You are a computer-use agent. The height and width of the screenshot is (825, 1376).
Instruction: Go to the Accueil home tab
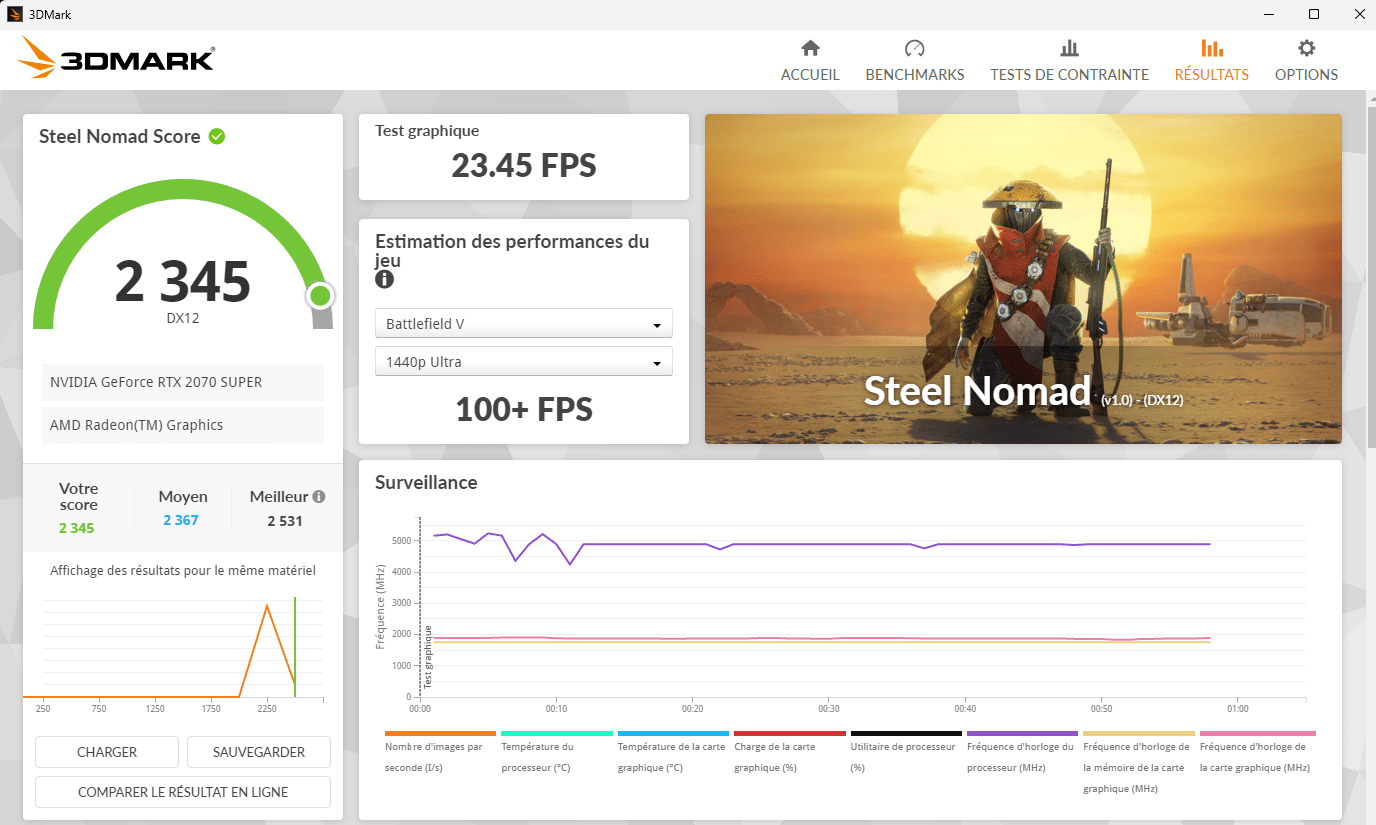click(810, 61)
